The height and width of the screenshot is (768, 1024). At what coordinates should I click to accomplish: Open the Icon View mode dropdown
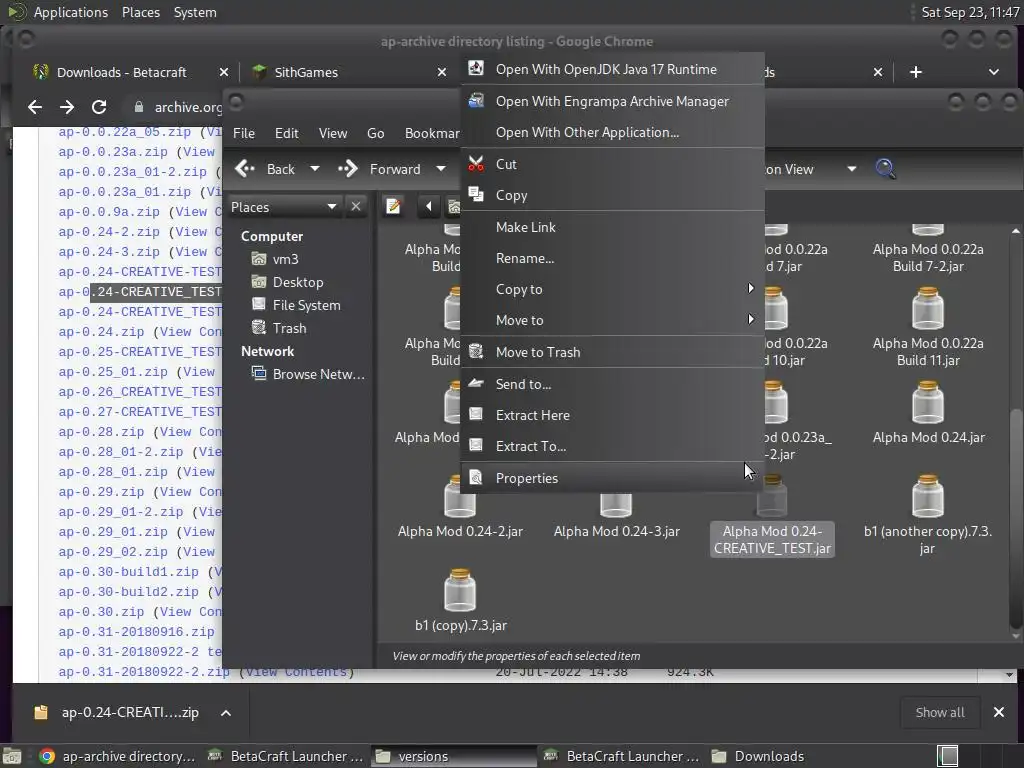coord(852,169)
